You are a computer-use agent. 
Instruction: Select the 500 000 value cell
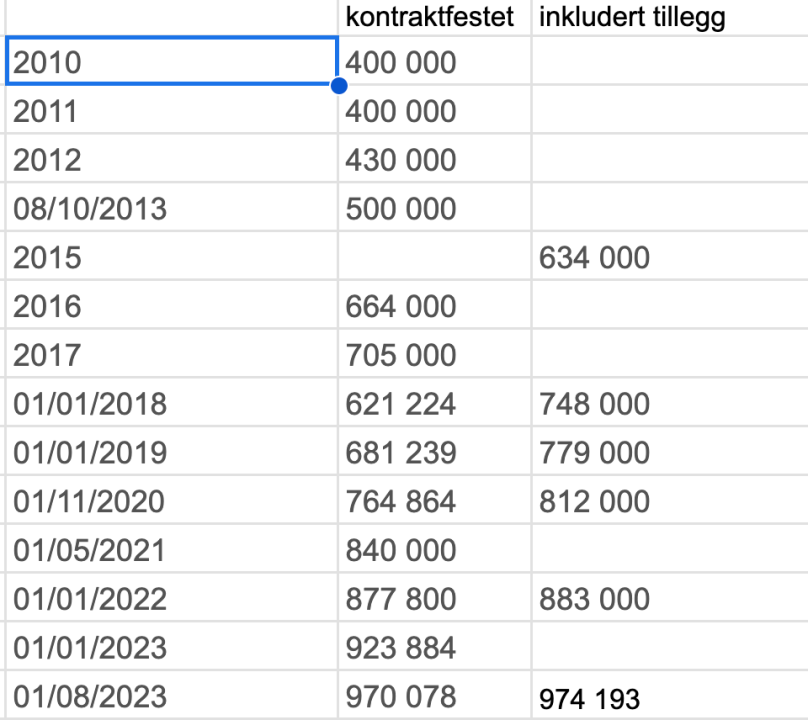tap(434, 209)
